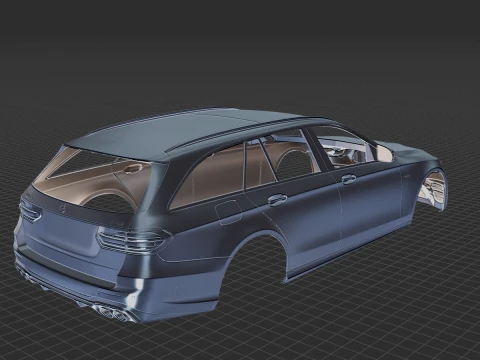
Task: Click the fuel filler door on the car
Action: tap(229, 212)
